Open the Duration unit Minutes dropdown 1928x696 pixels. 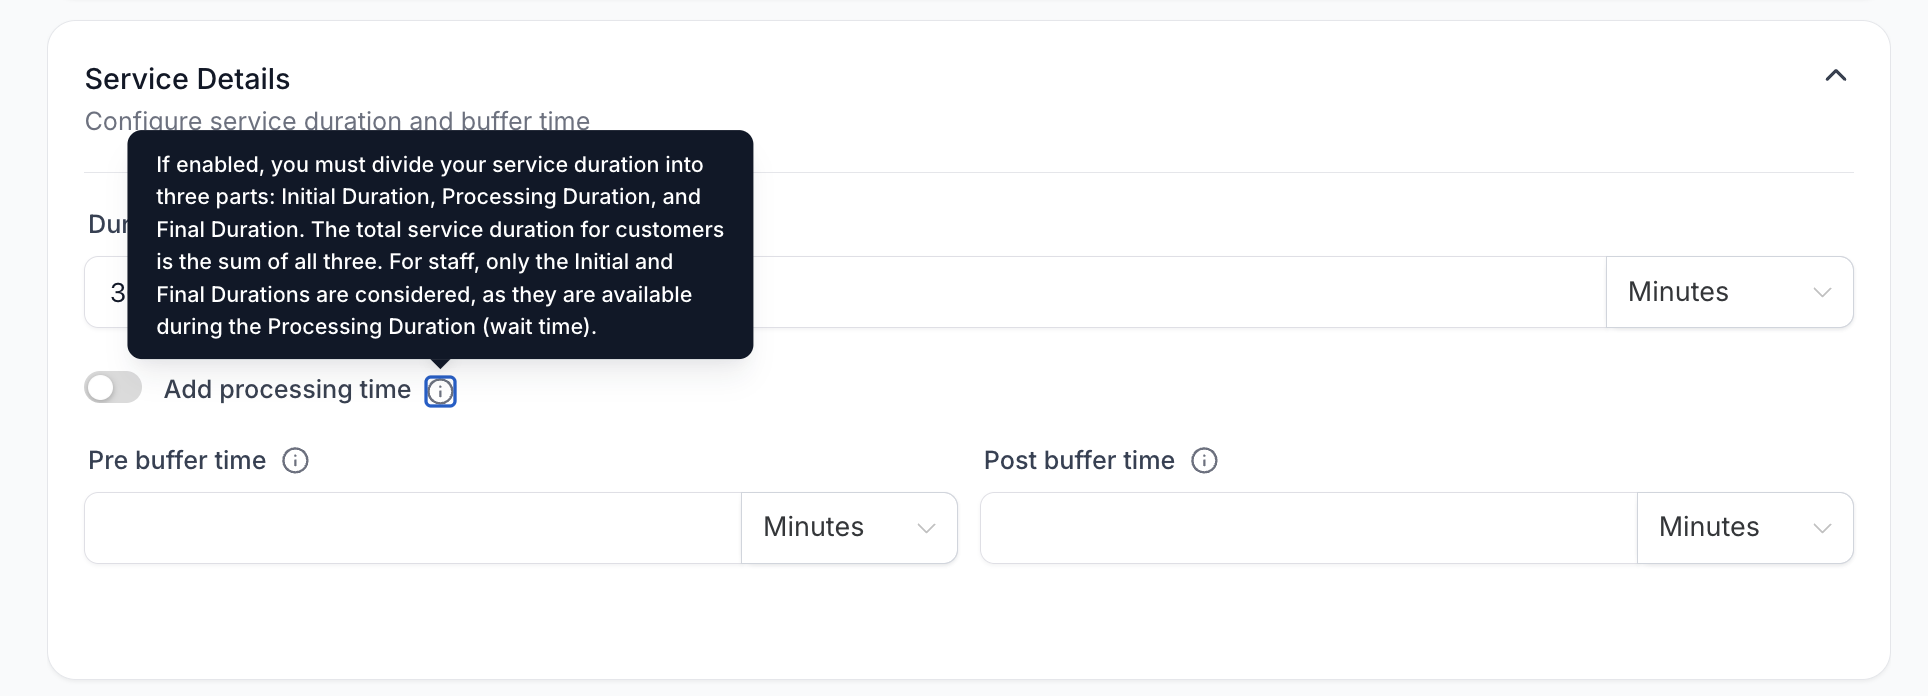1729,292
